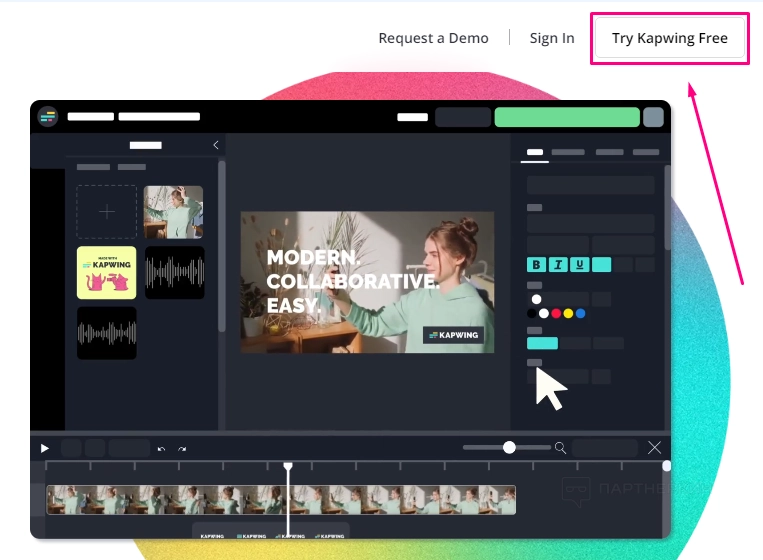Click the Modern Collaborative Easy preview text
The width and height of the screenshot is (763, 560).
point(353,282)
